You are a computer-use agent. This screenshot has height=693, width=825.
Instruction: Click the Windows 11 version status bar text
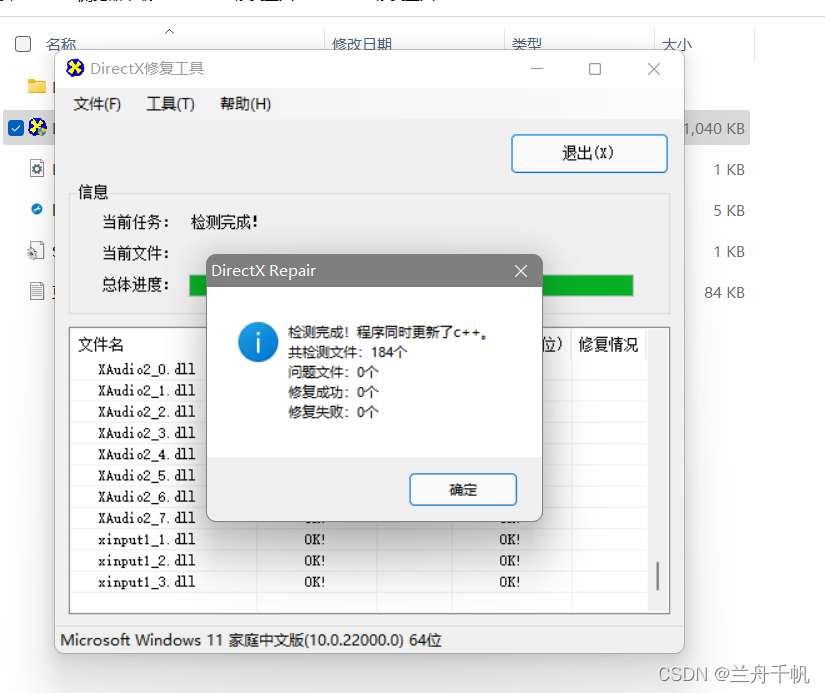(251, 640)
